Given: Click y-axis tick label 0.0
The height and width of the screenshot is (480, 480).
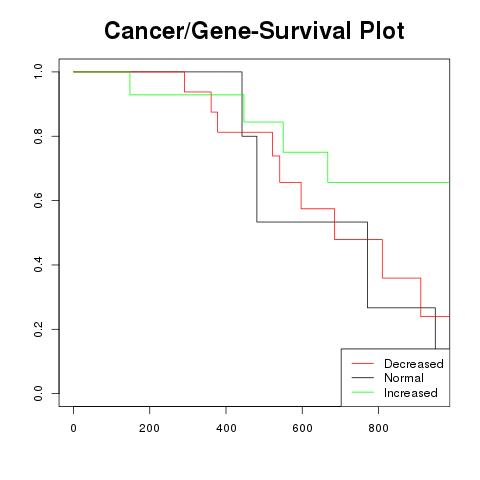Looking at the screenshot, I should point(38,393).
